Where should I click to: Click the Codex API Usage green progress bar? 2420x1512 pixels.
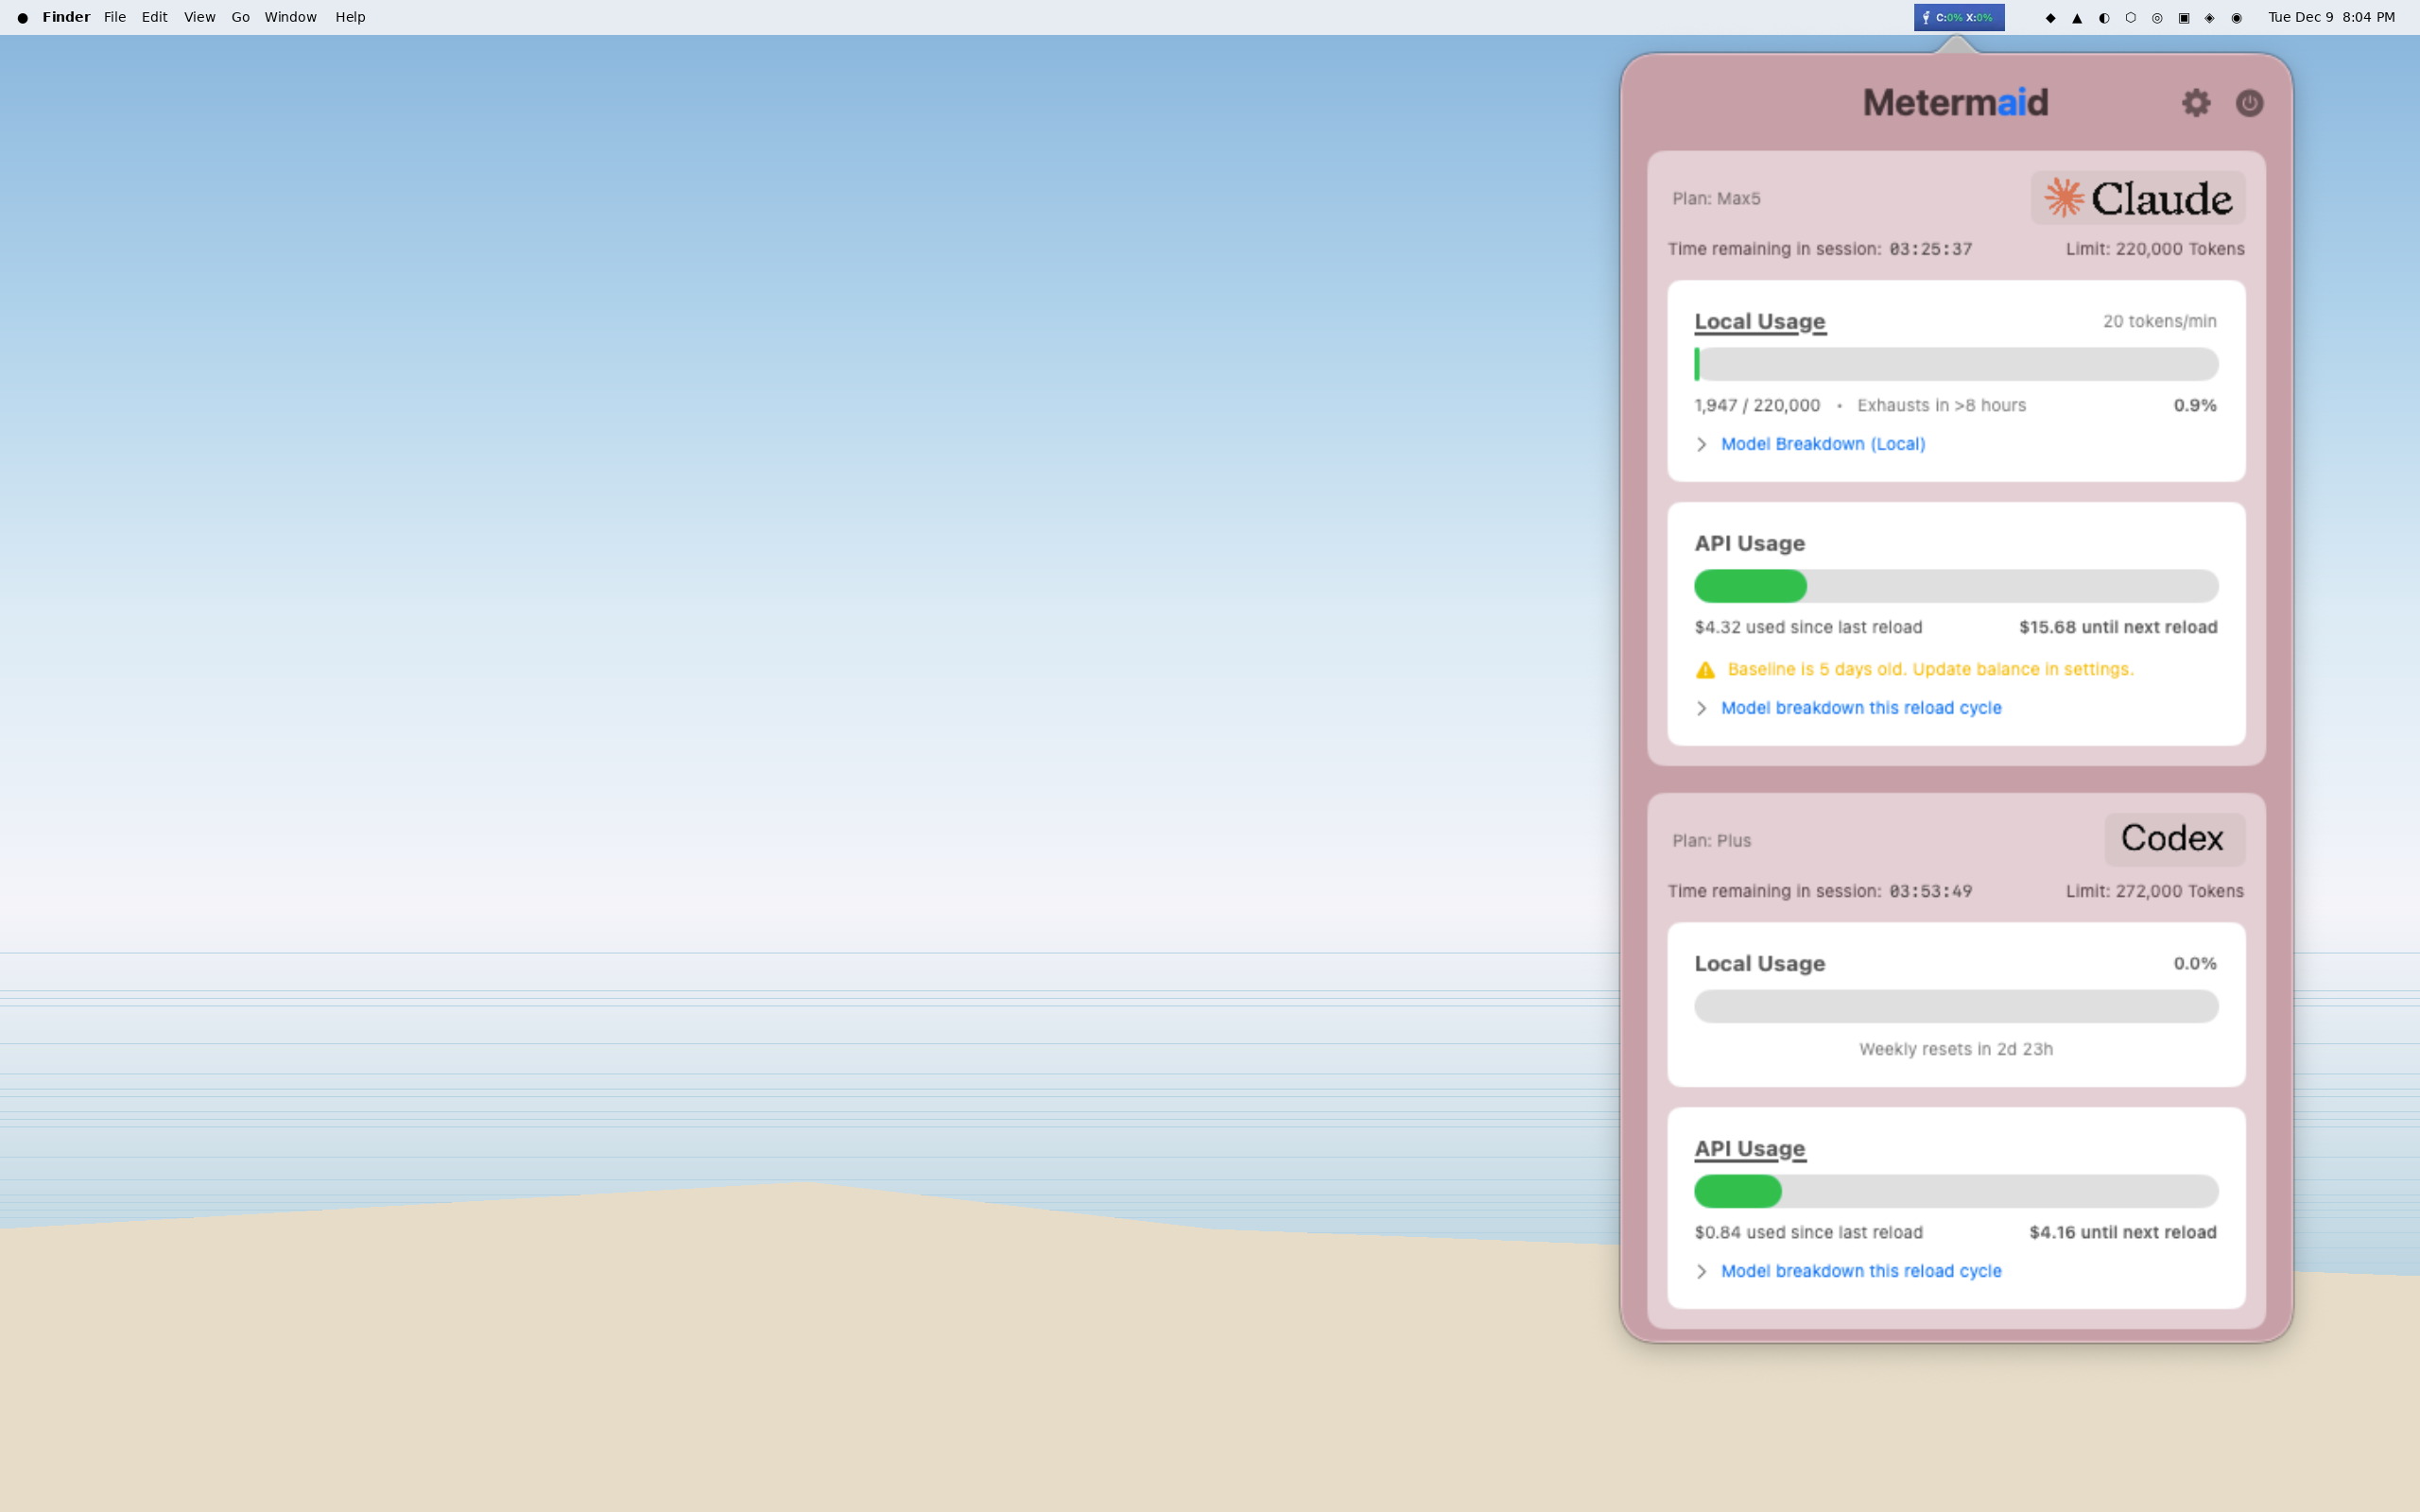[1737, 1191]
